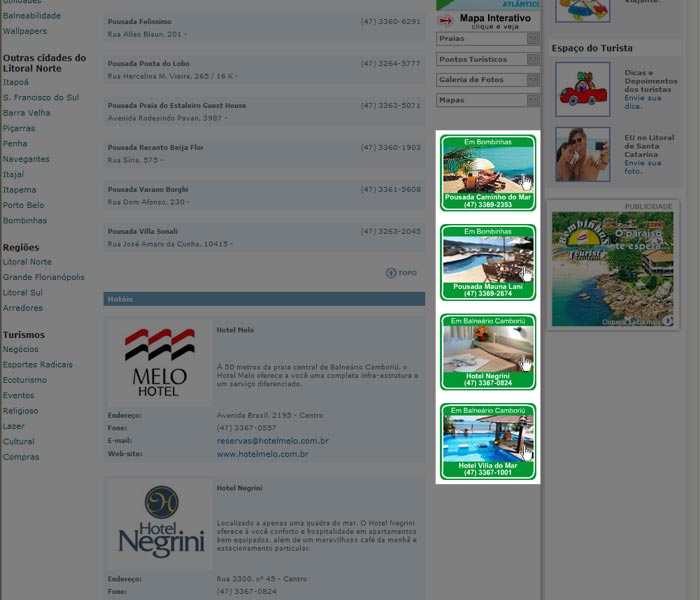Open the Pousada Mauna Lani banner

point(488,262)
